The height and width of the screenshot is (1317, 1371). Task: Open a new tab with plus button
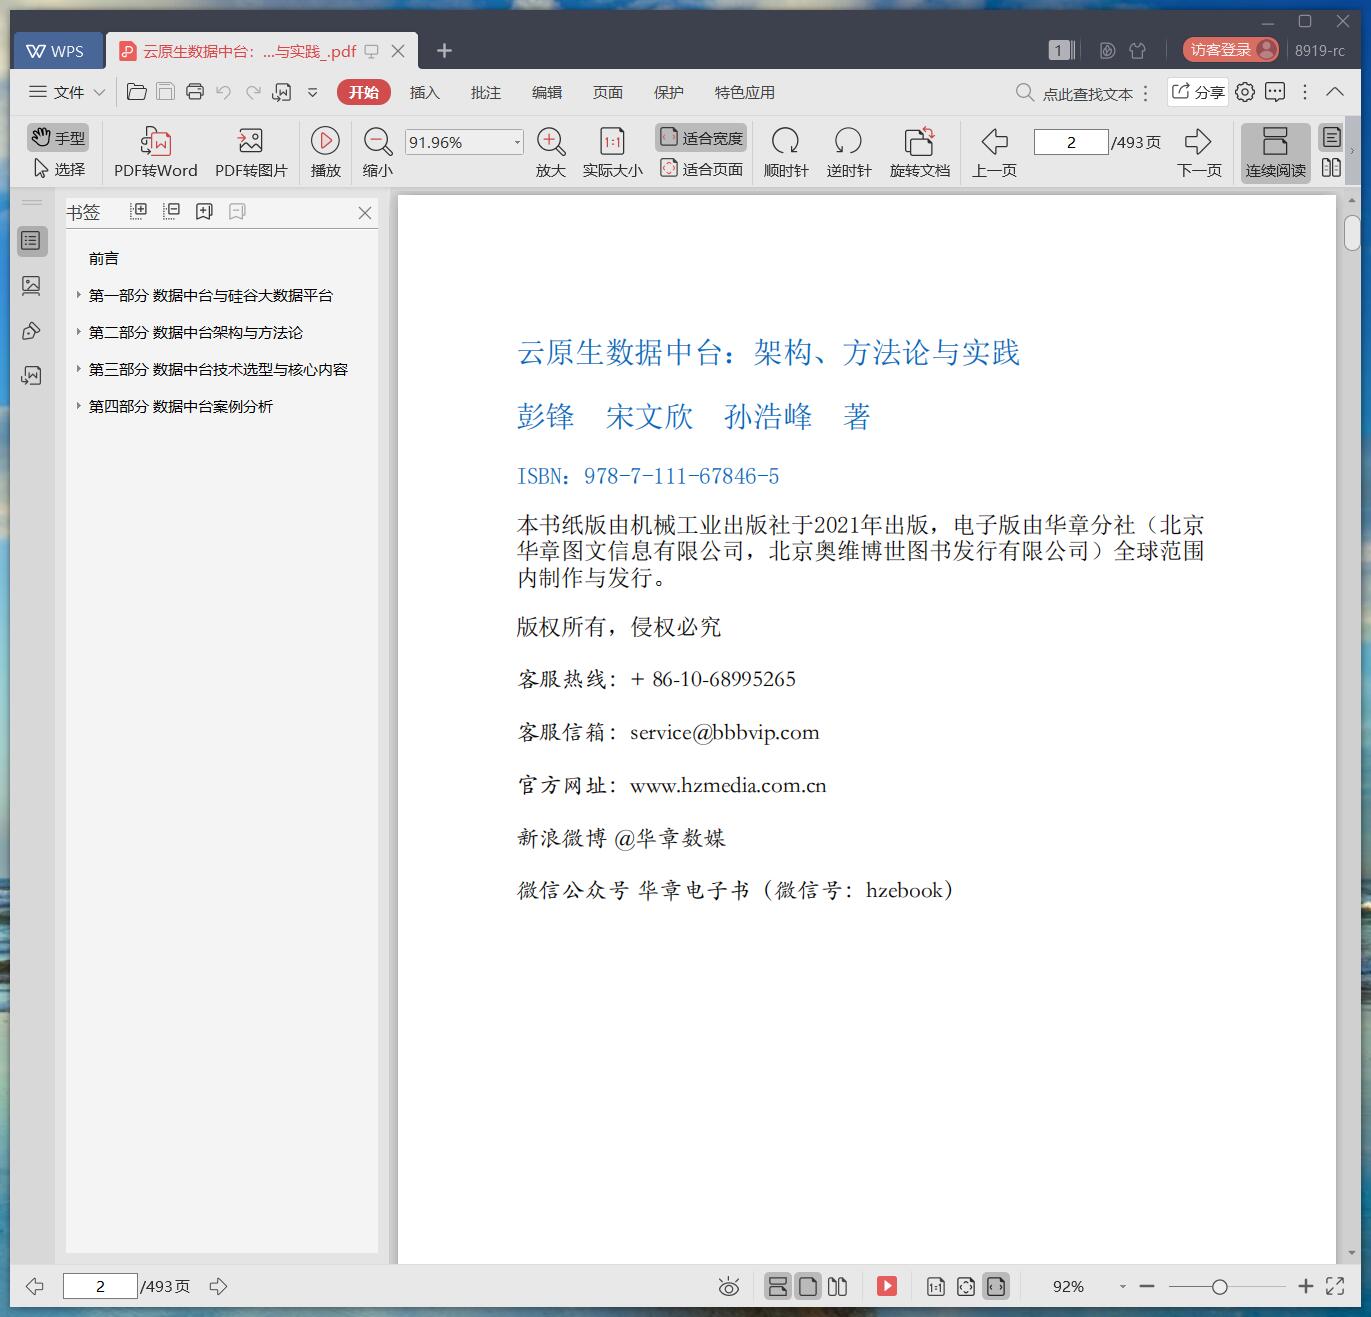[445, 51]
